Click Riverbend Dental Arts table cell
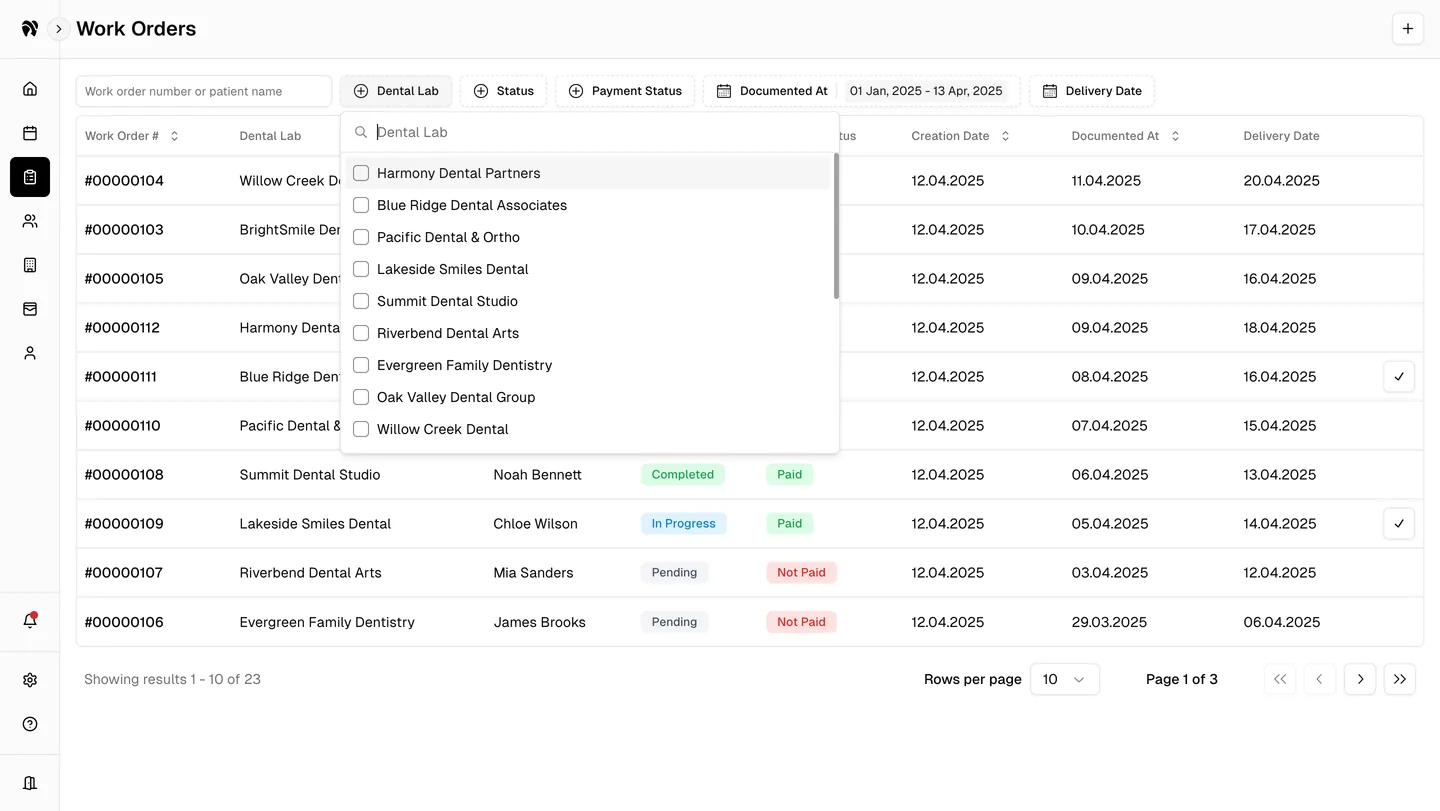 pos(310,573)
